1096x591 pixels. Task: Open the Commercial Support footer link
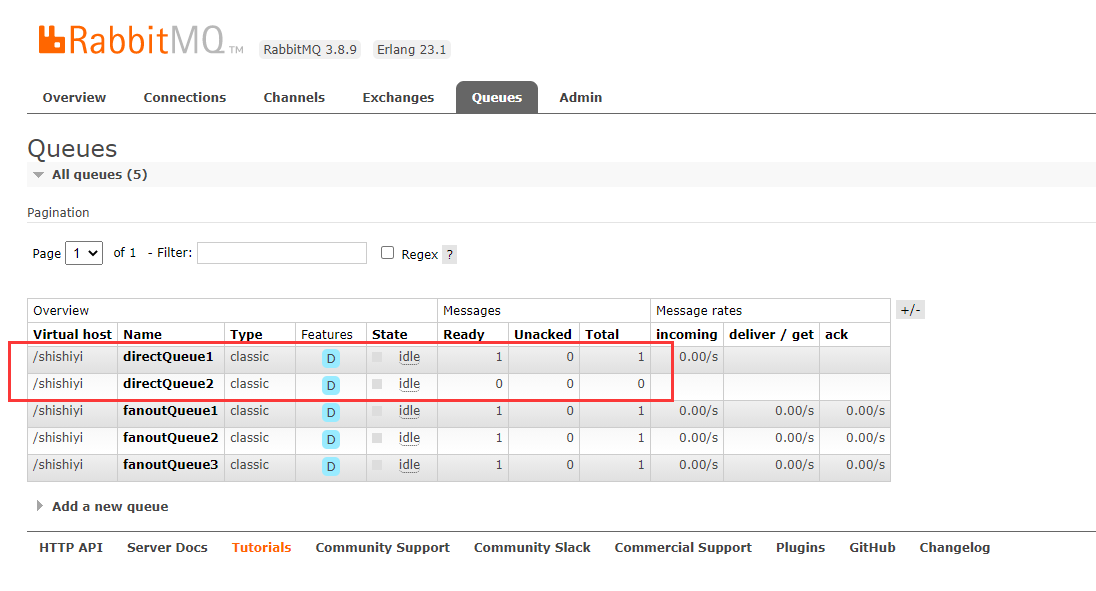point(683,548)
